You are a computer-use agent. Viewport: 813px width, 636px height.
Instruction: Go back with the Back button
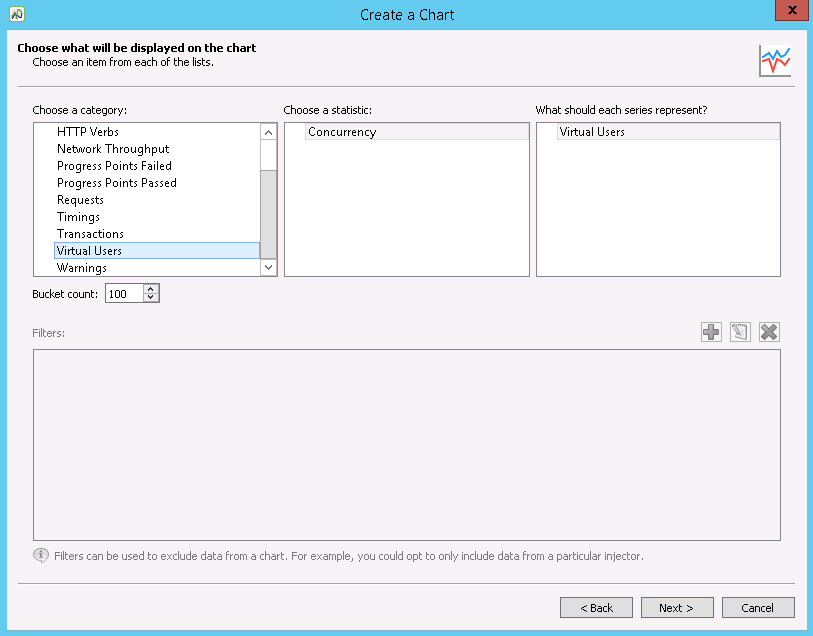tap(596, 607)
